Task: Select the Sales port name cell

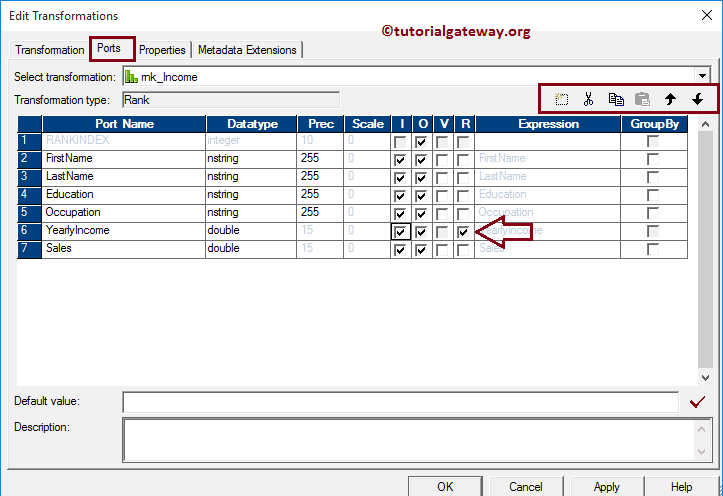Action: [x=124, y=249]
